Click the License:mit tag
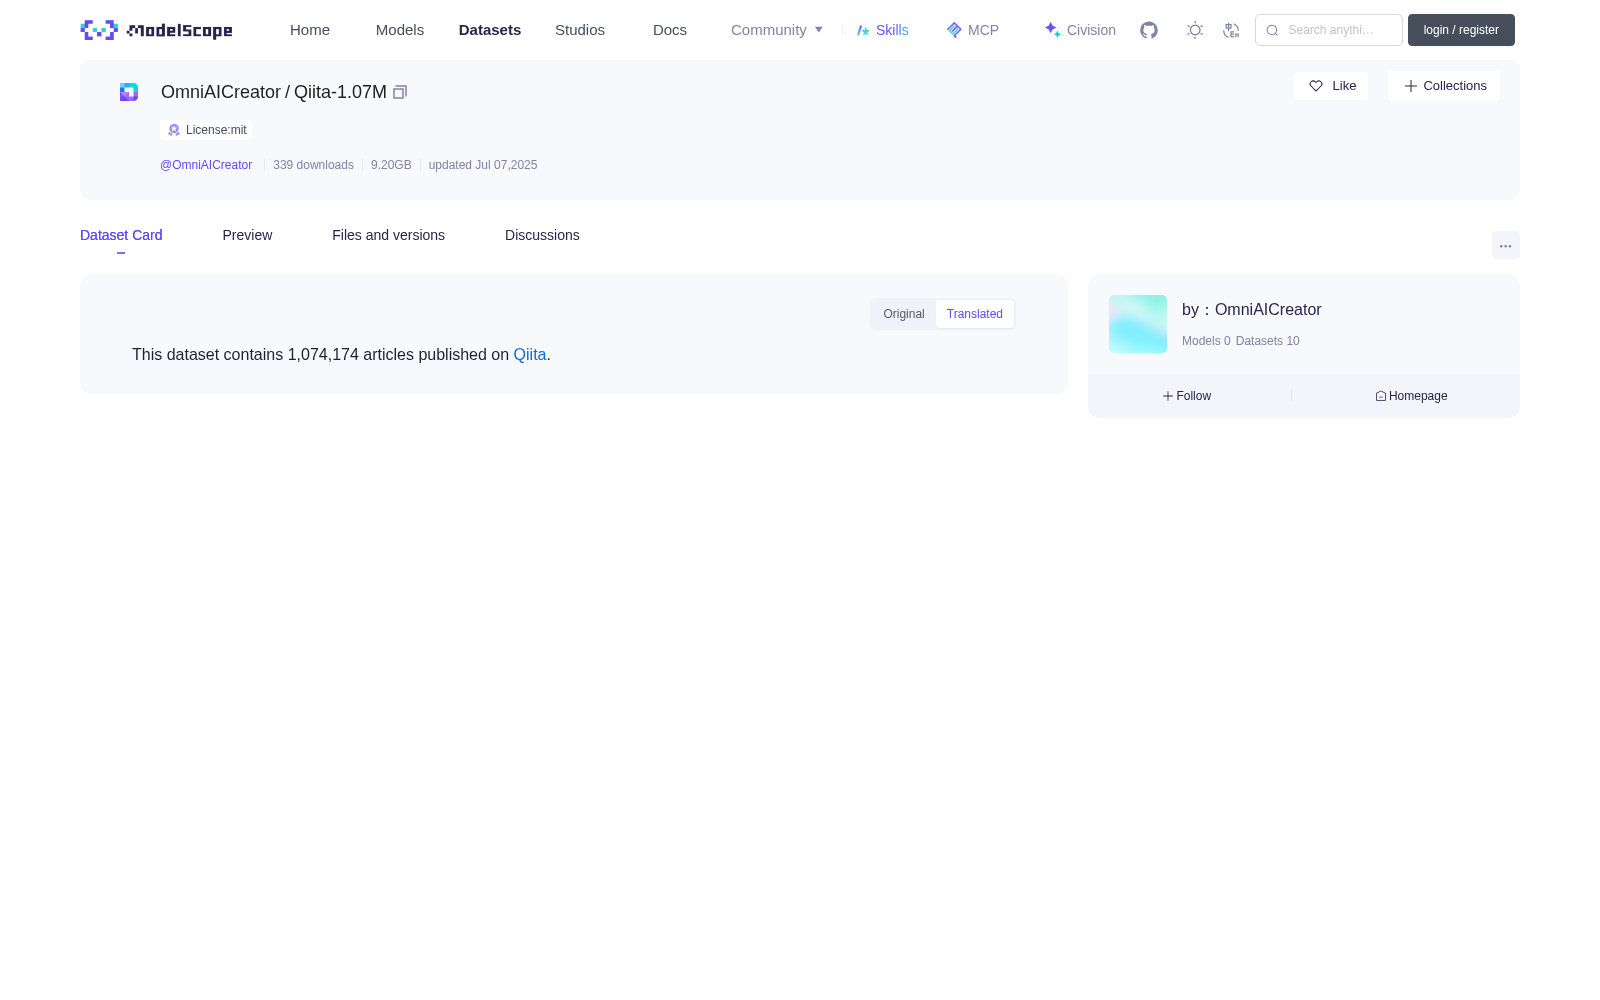 click(x=206, y=130)
